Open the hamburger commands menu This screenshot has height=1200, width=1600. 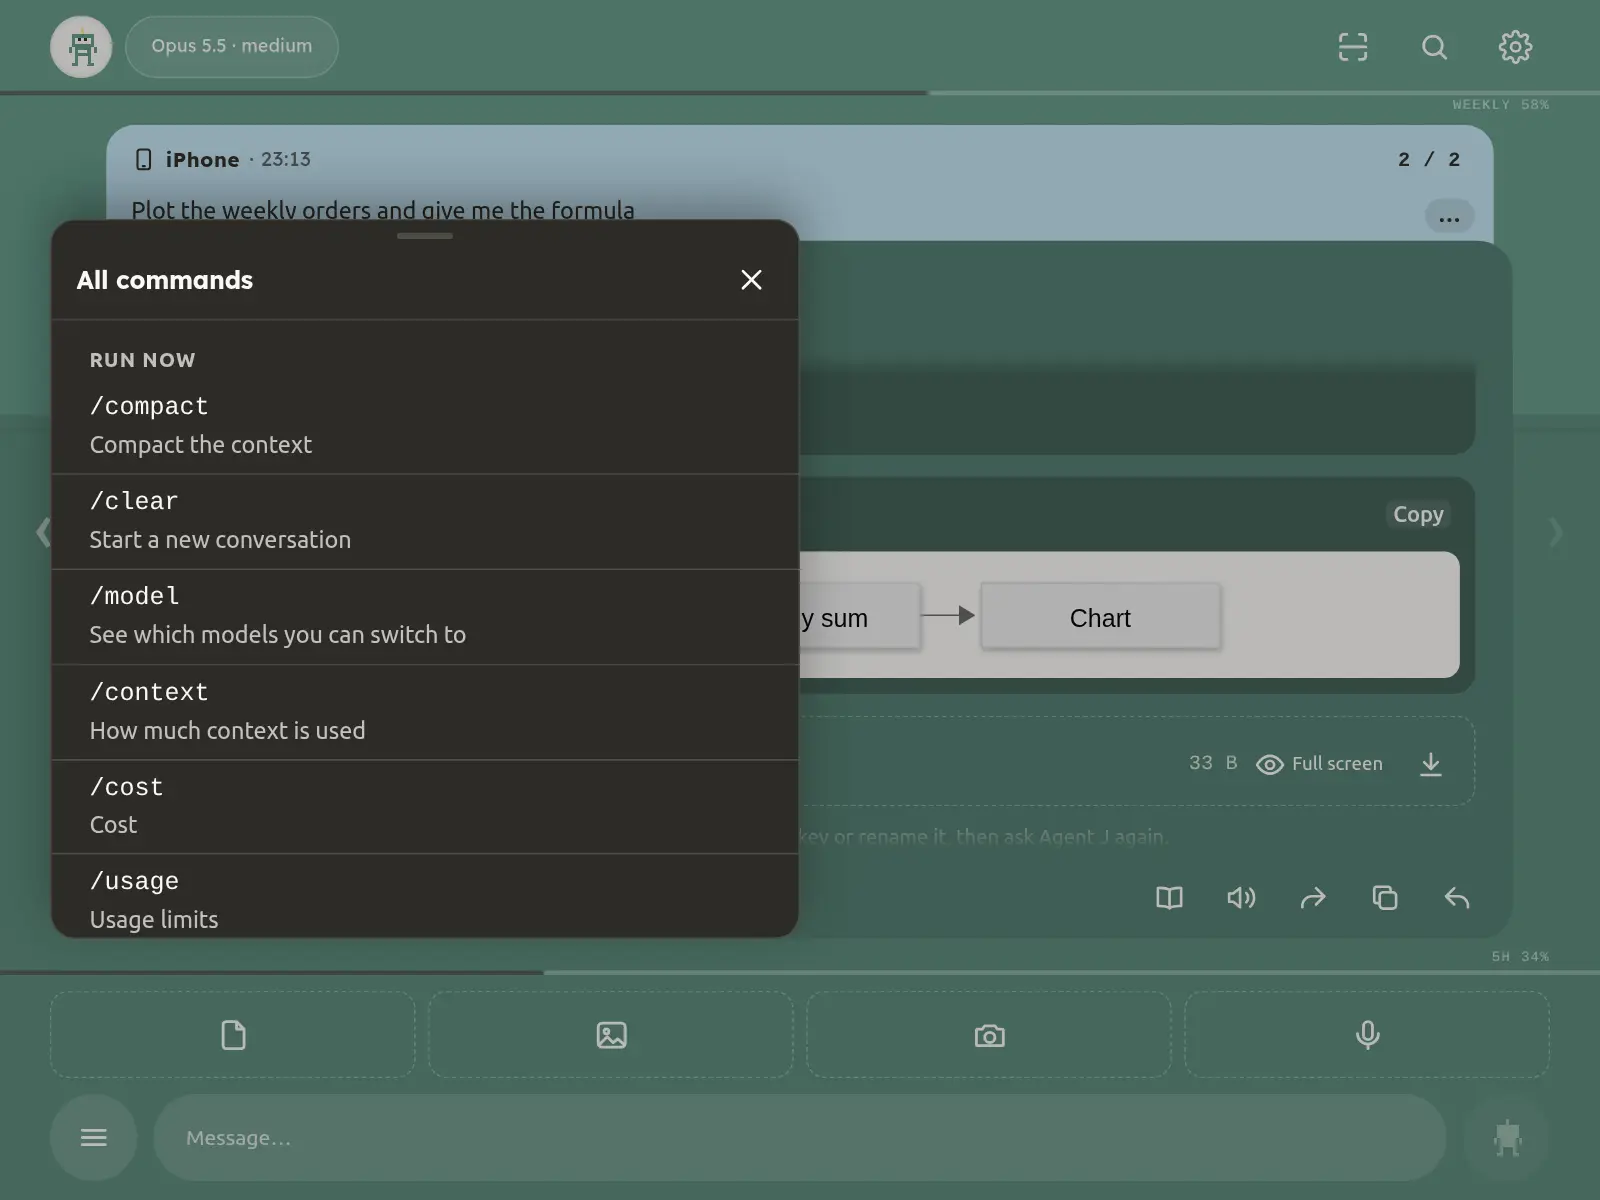(94, 1138)
